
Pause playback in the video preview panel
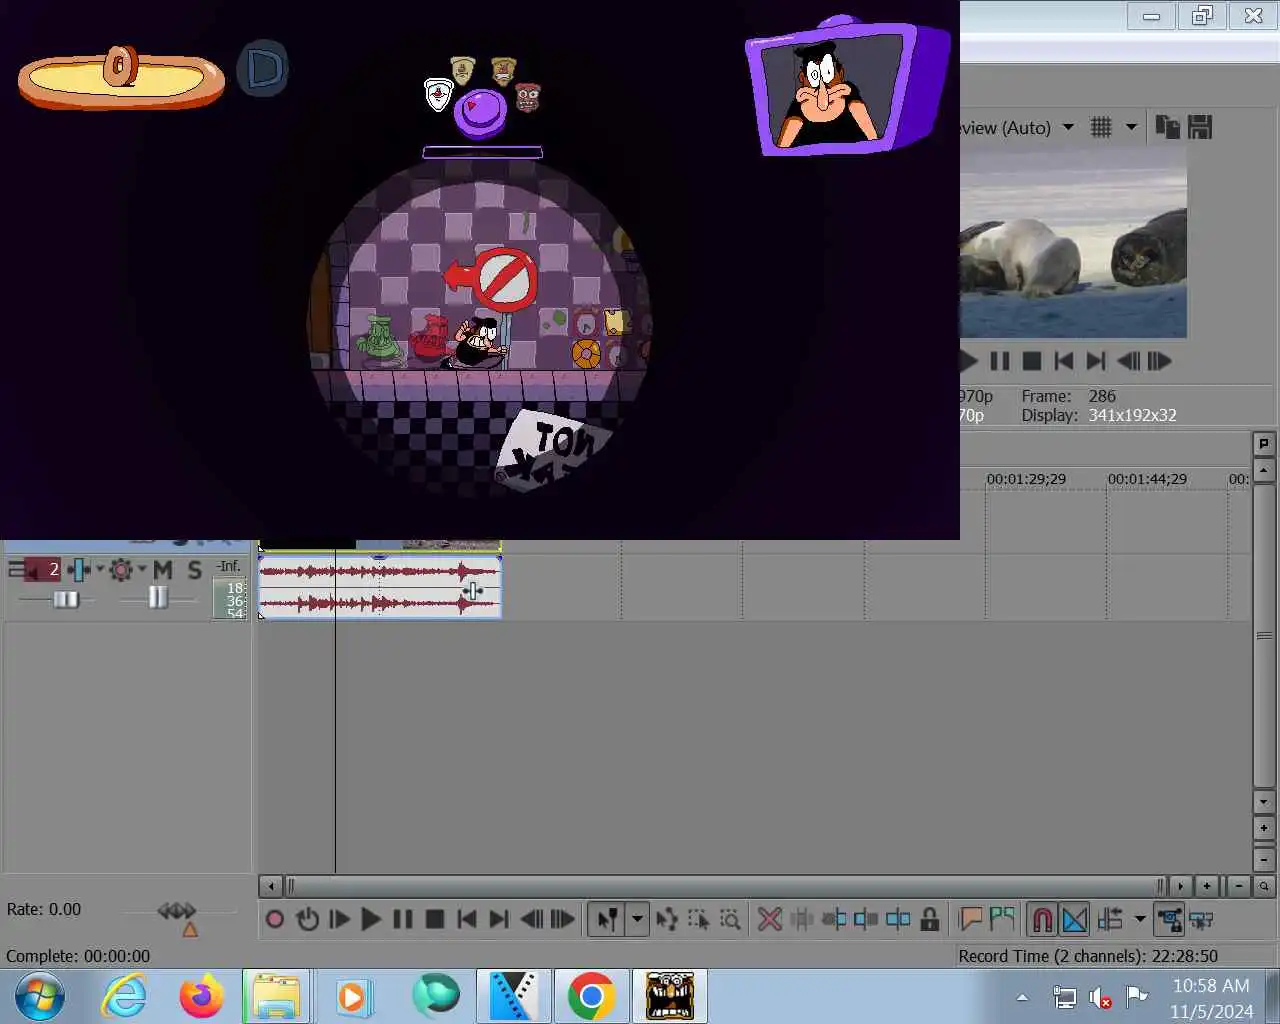(1000, 361)
